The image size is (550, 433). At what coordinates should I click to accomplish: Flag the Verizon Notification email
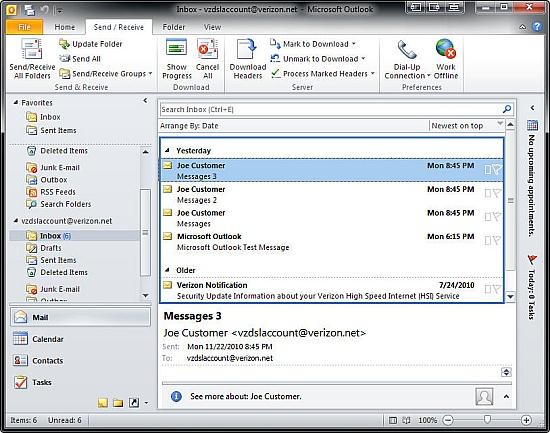(497, 289)
